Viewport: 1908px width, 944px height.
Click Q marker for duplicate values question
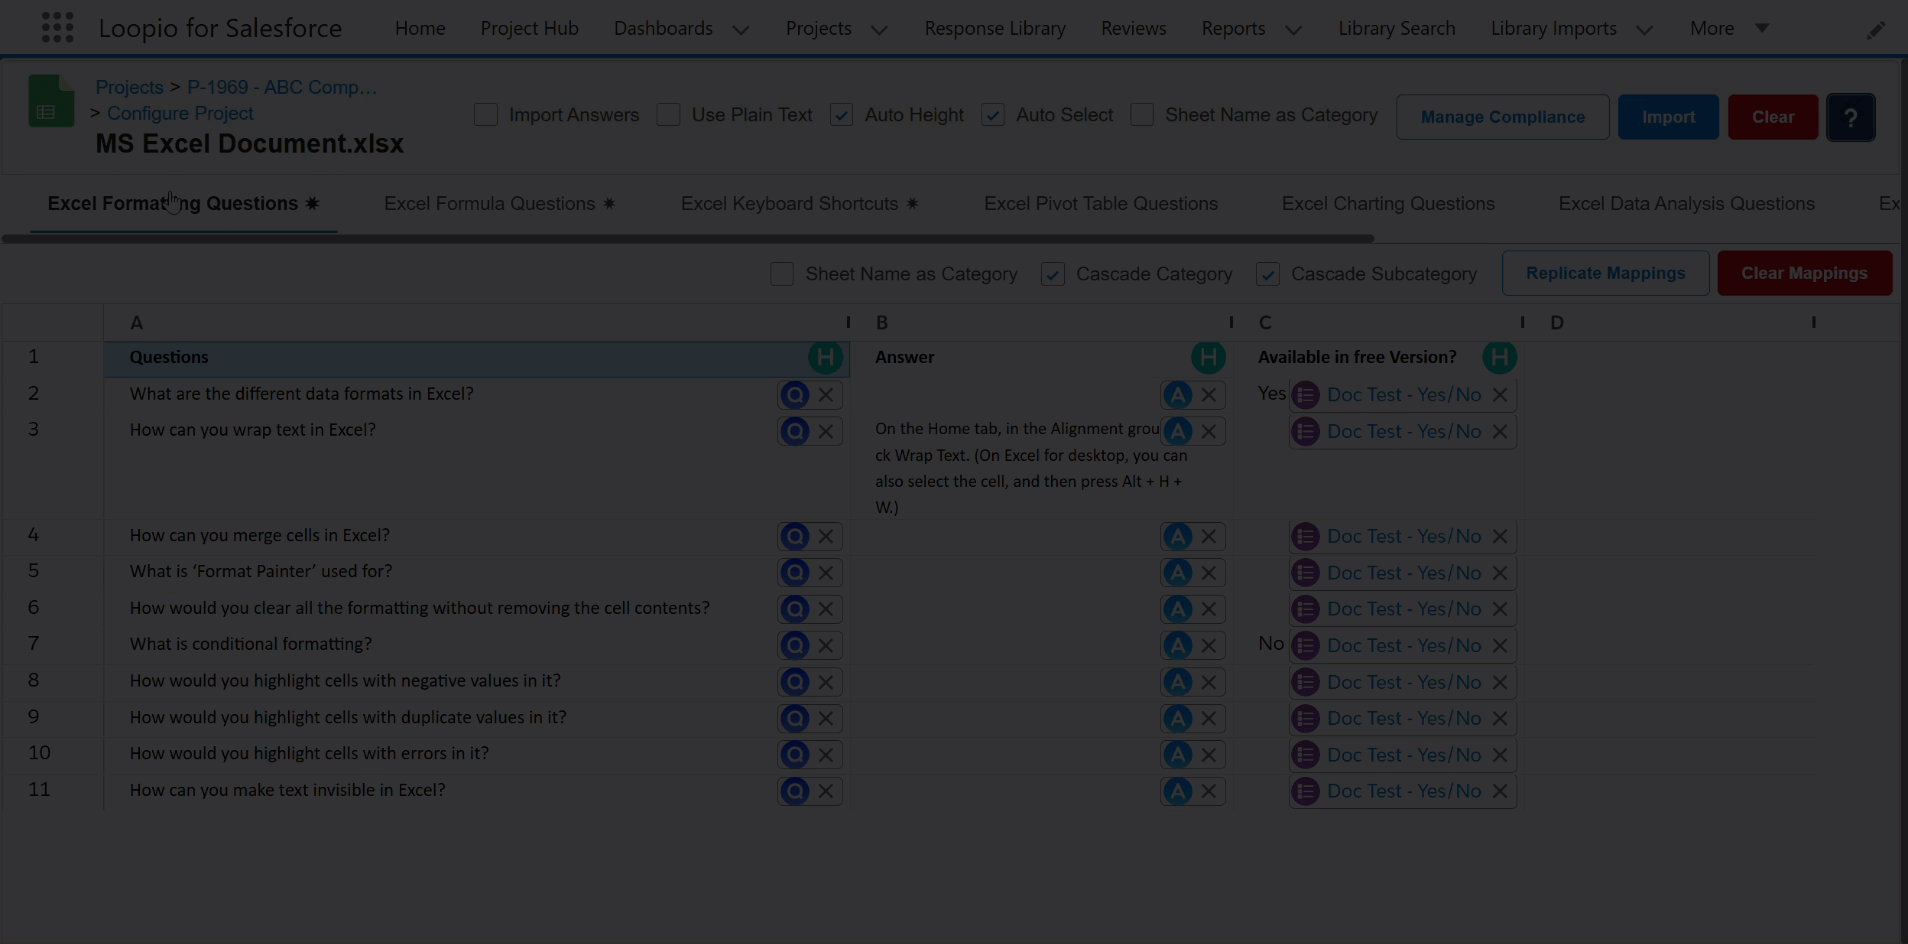point(794,718)
